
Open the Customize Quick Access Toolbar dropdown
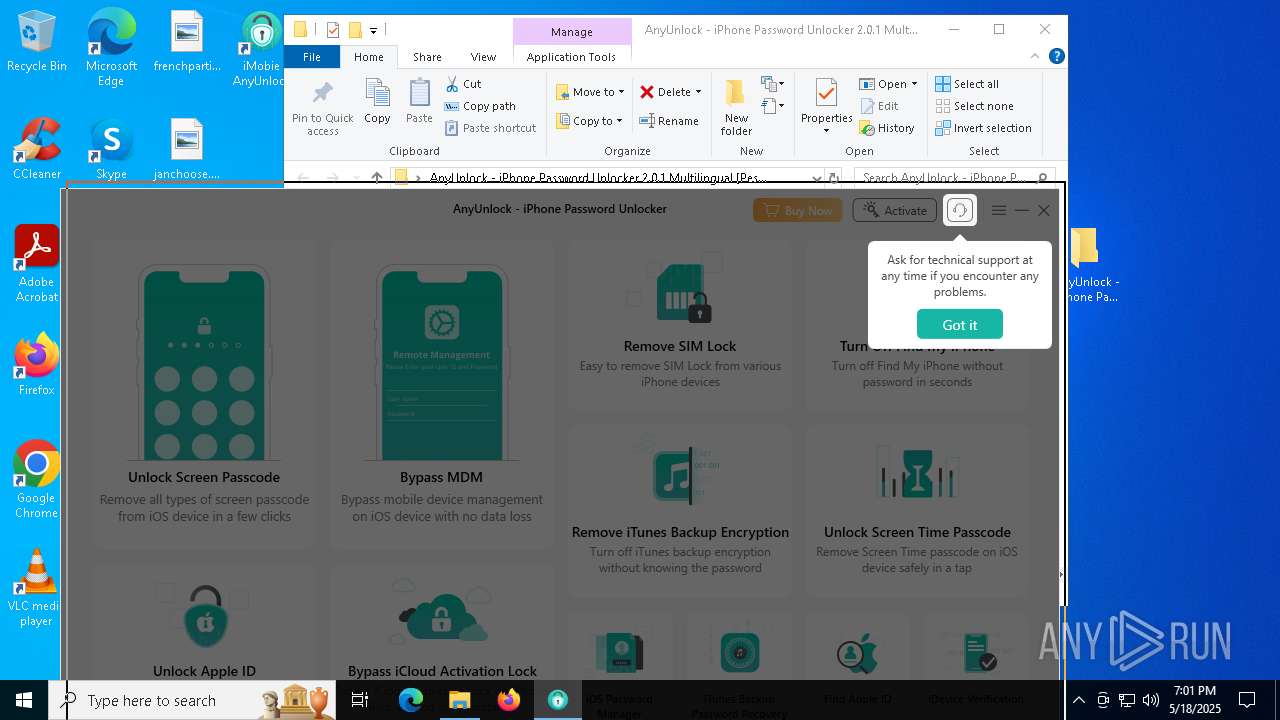tap(373, 30)
